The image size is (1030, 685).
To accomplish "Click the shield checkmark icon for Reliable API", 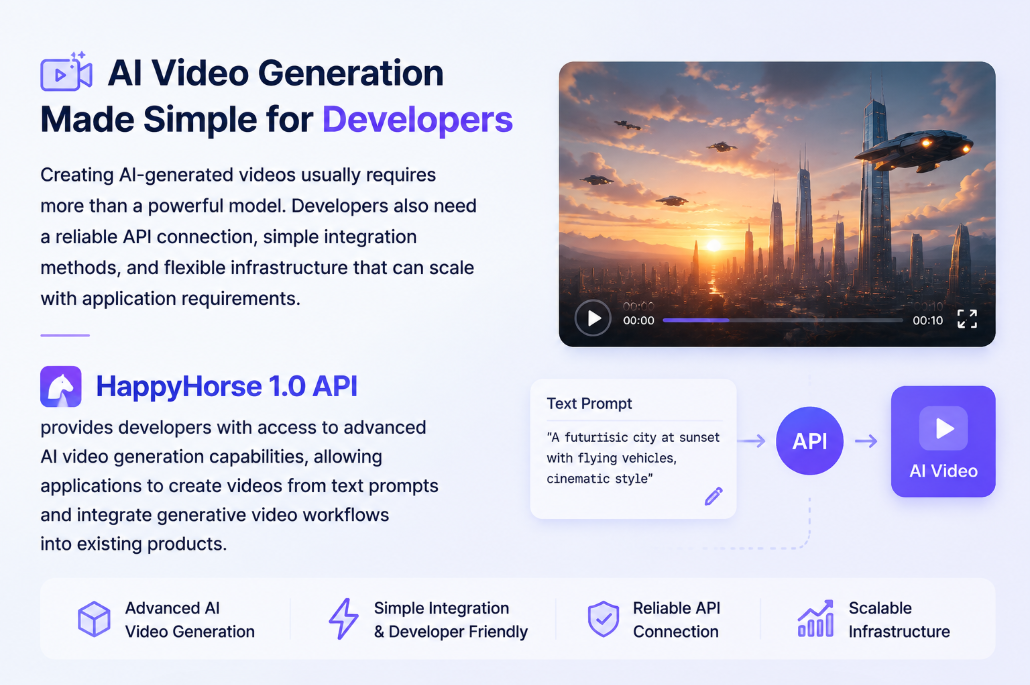I will (603, 619).
